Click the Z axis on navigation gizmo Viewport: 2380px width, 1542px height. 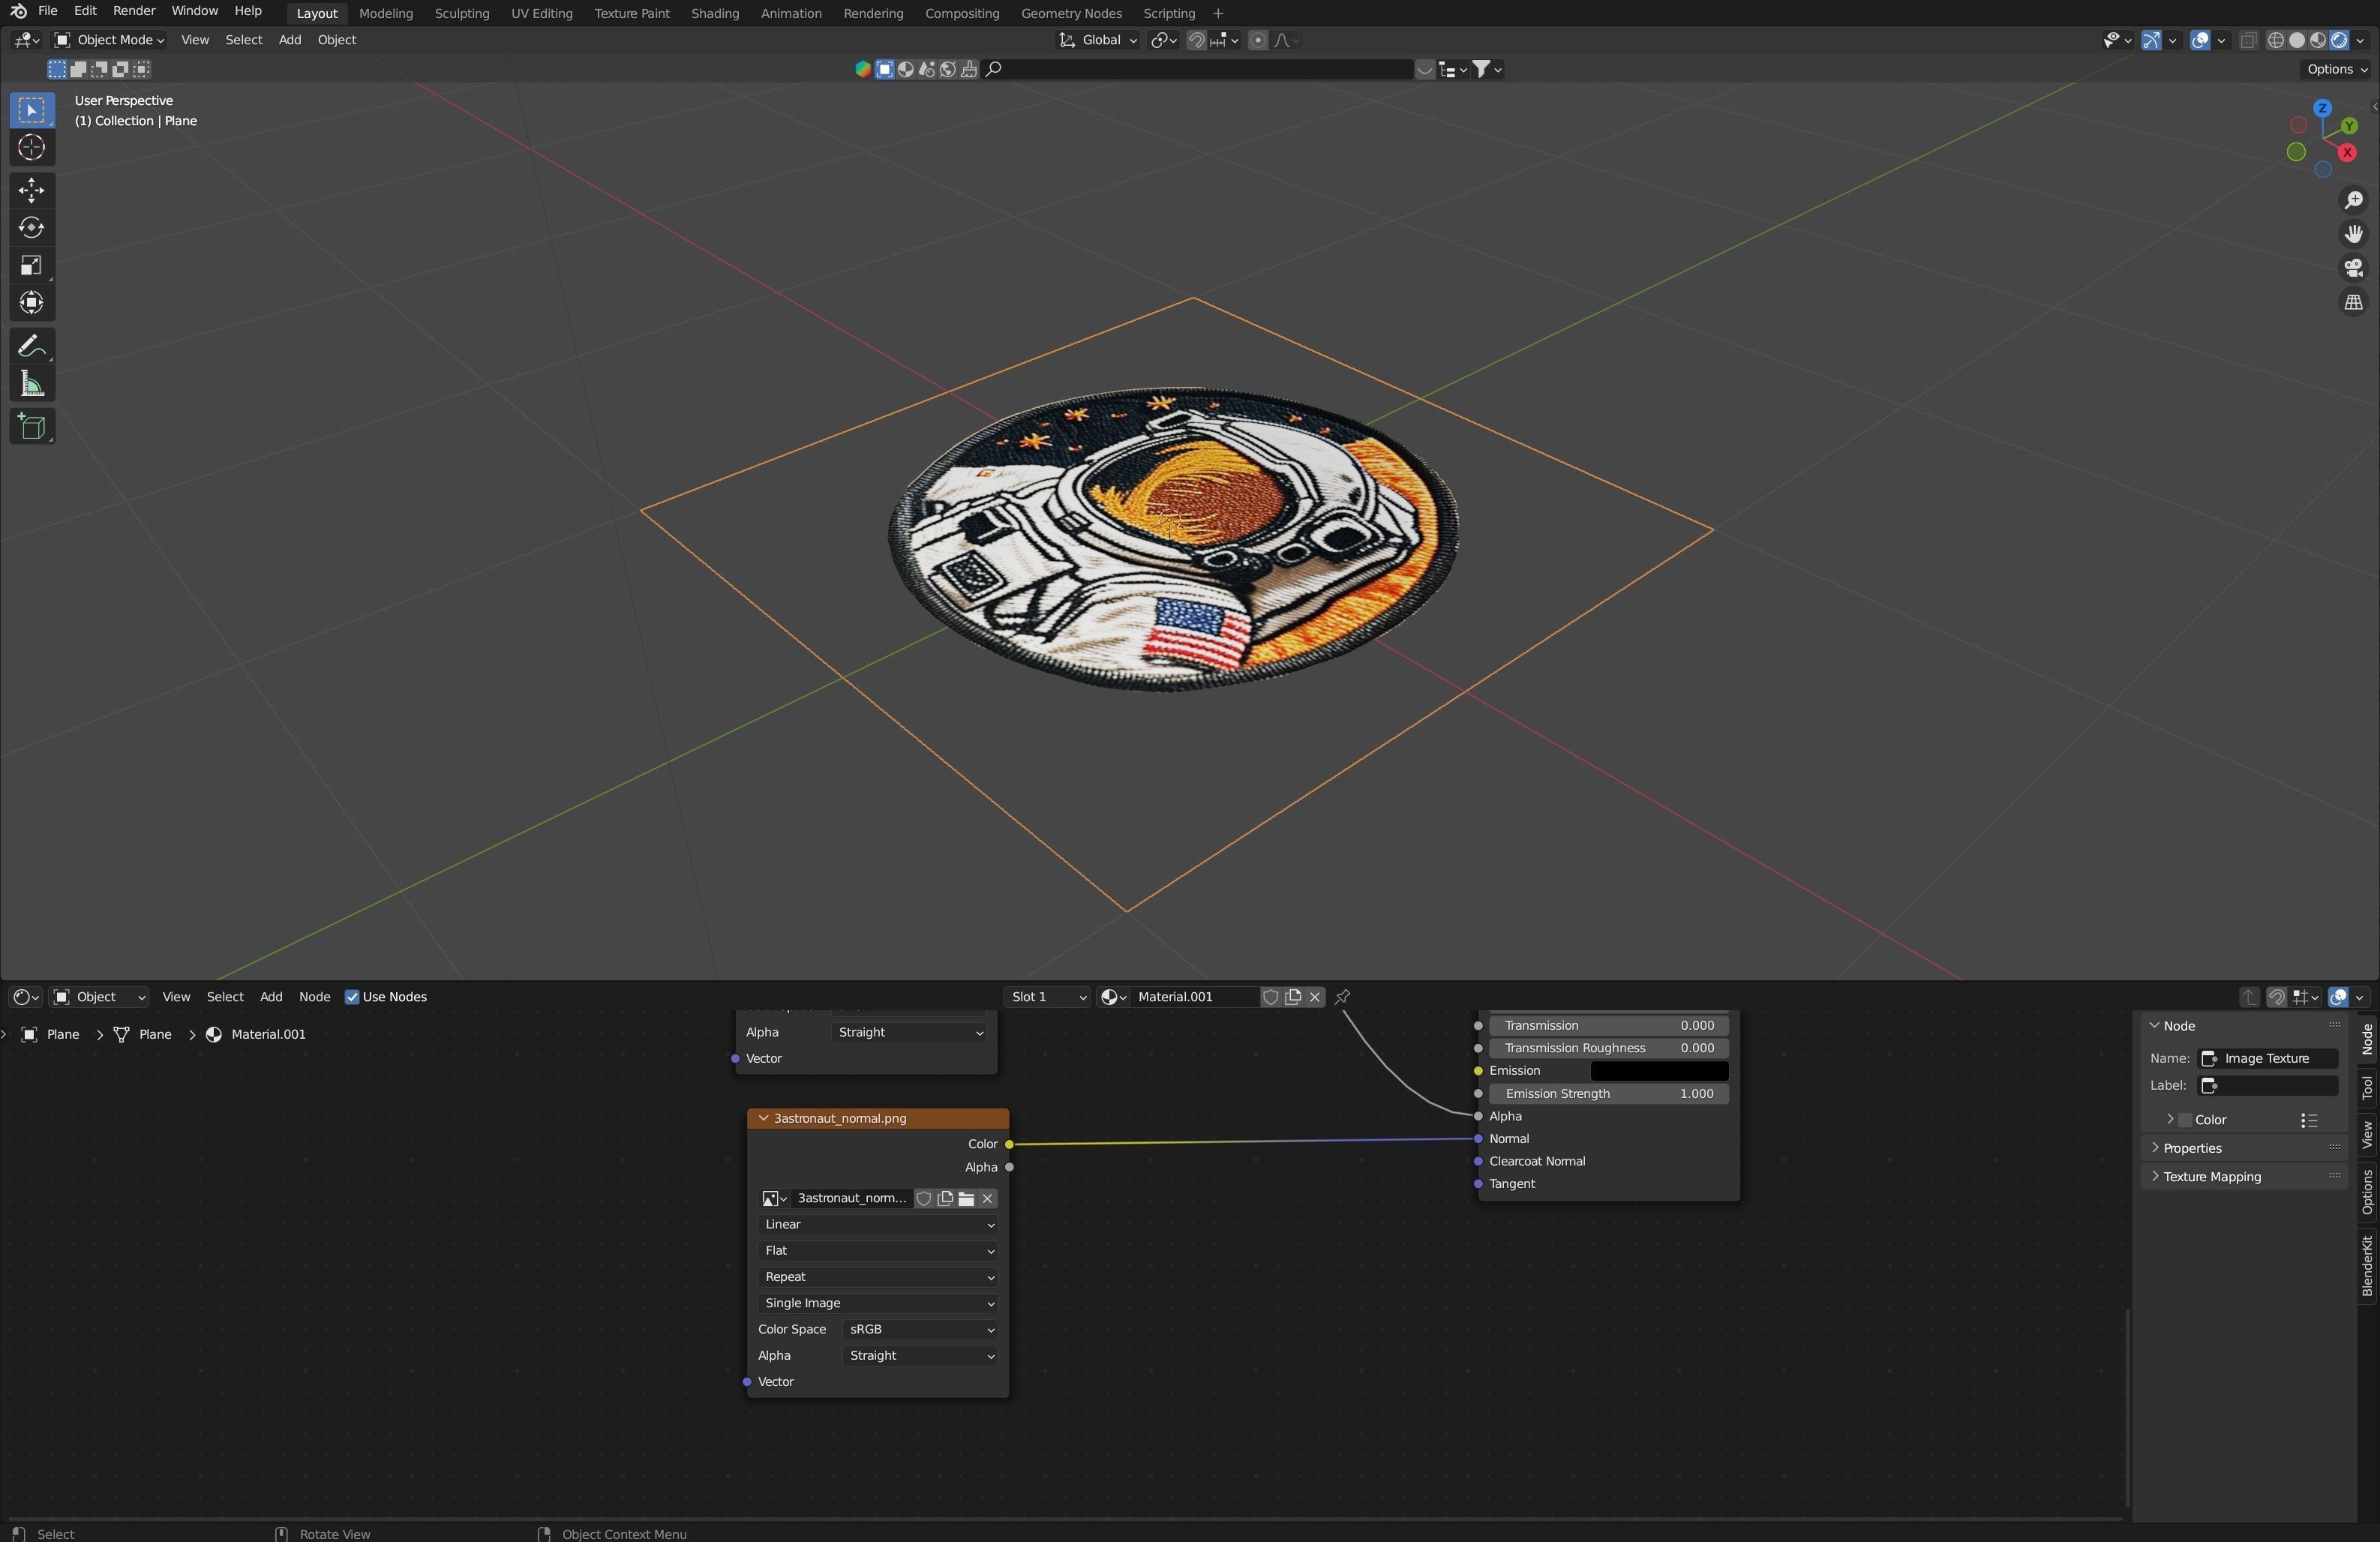(x=2322, y=108)
